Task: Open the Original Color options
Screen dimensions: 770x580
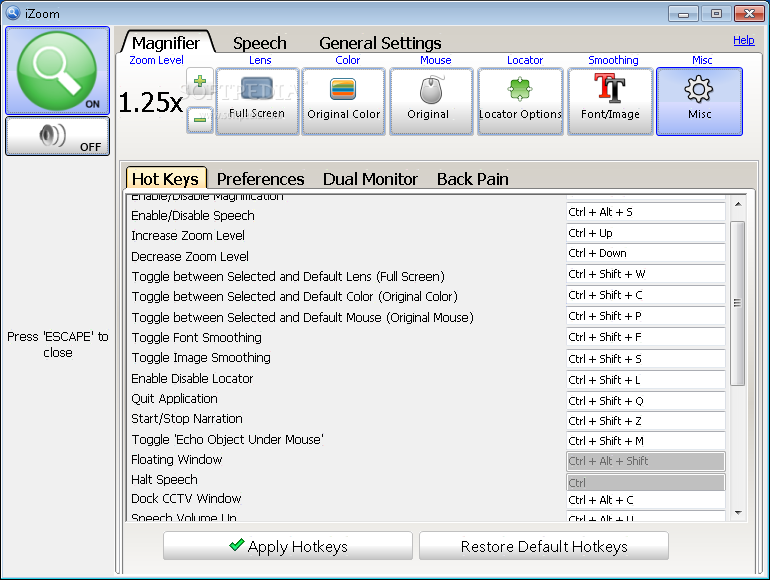Action: coord(344,101)
